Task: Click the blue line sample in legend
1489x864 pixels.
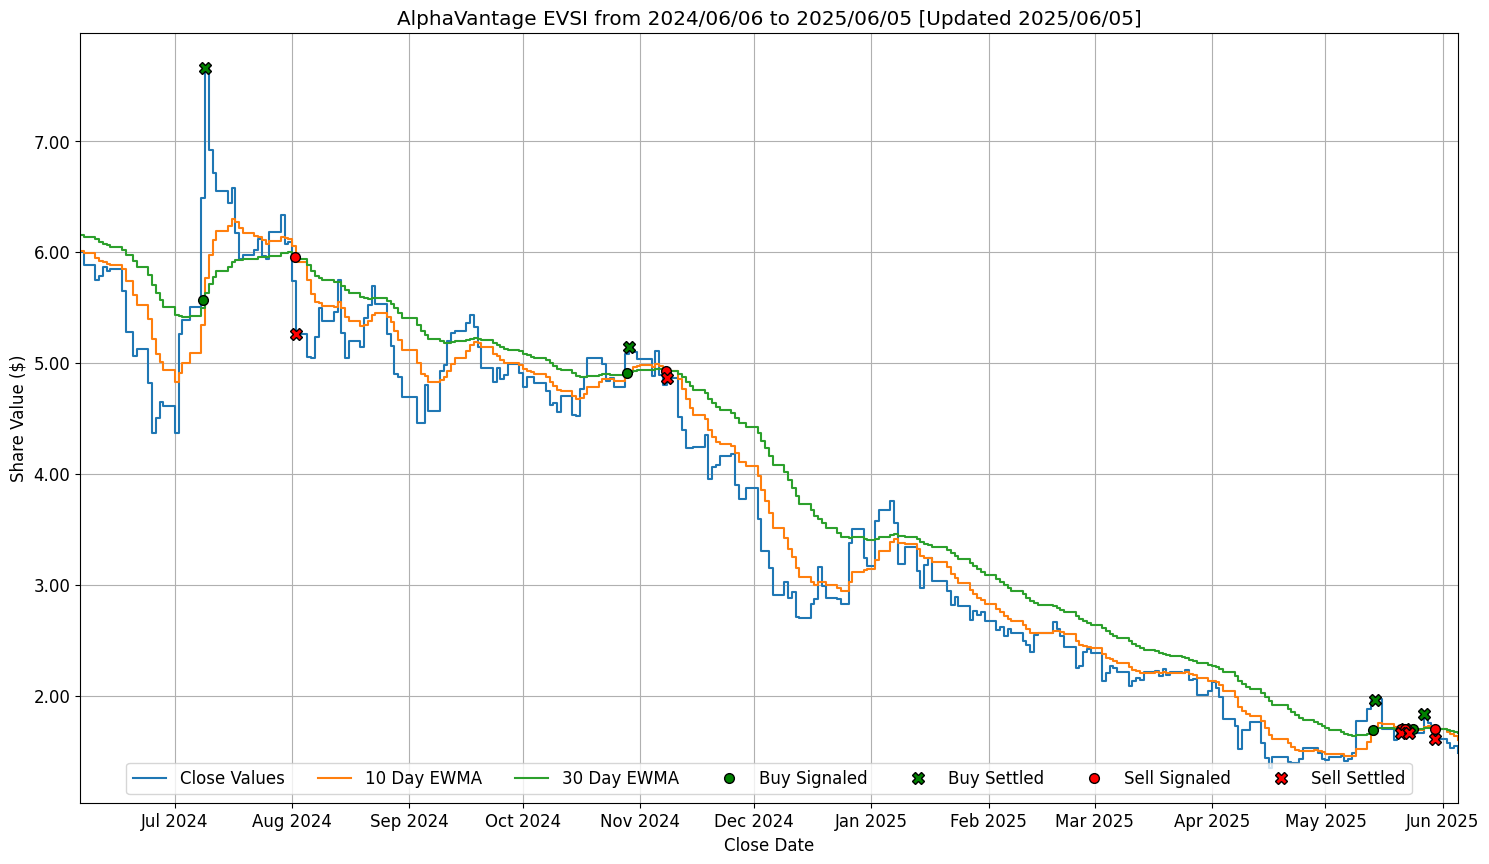Action: tap(149, 778)
